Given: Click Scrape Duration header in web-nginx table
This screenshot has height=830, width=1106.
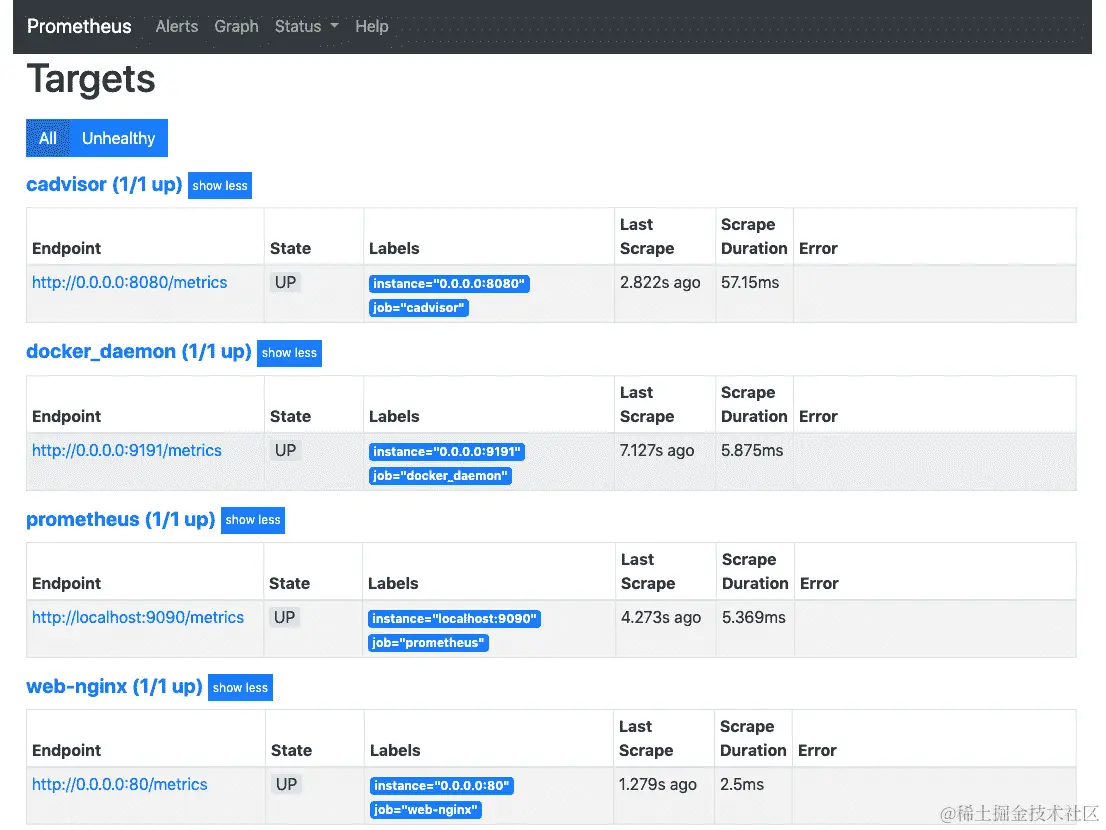Looking at the screenshot, I should [x=753, y=738].
